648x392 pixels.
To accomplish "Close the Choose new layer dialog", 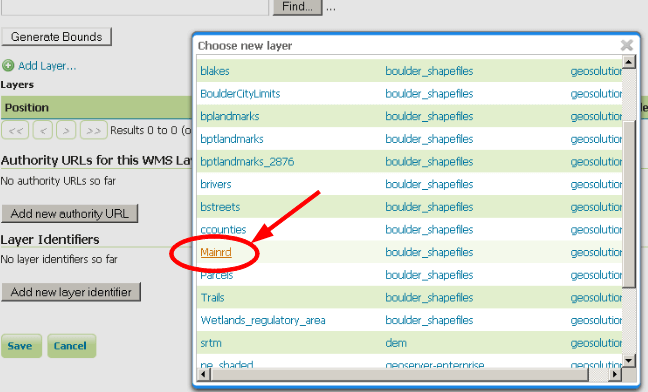I will tap(627, 45).
